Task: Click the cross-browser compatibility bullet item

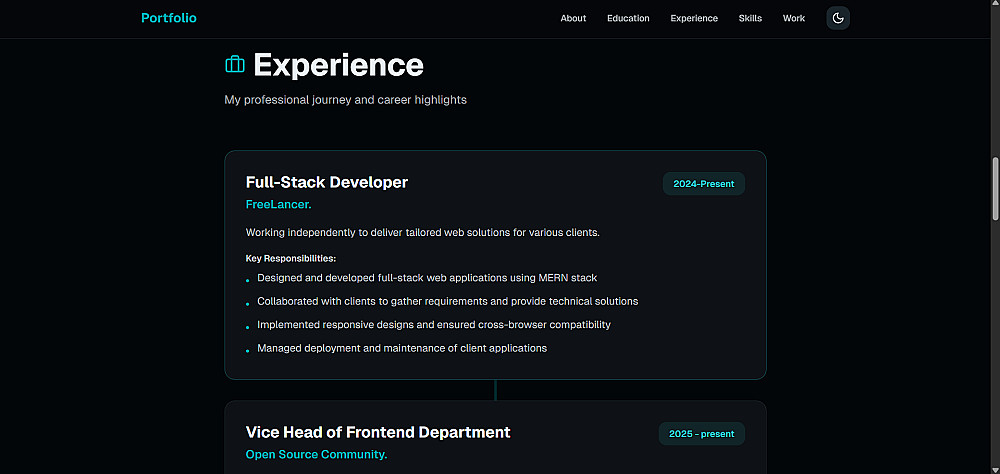Action: click(434, 324)
